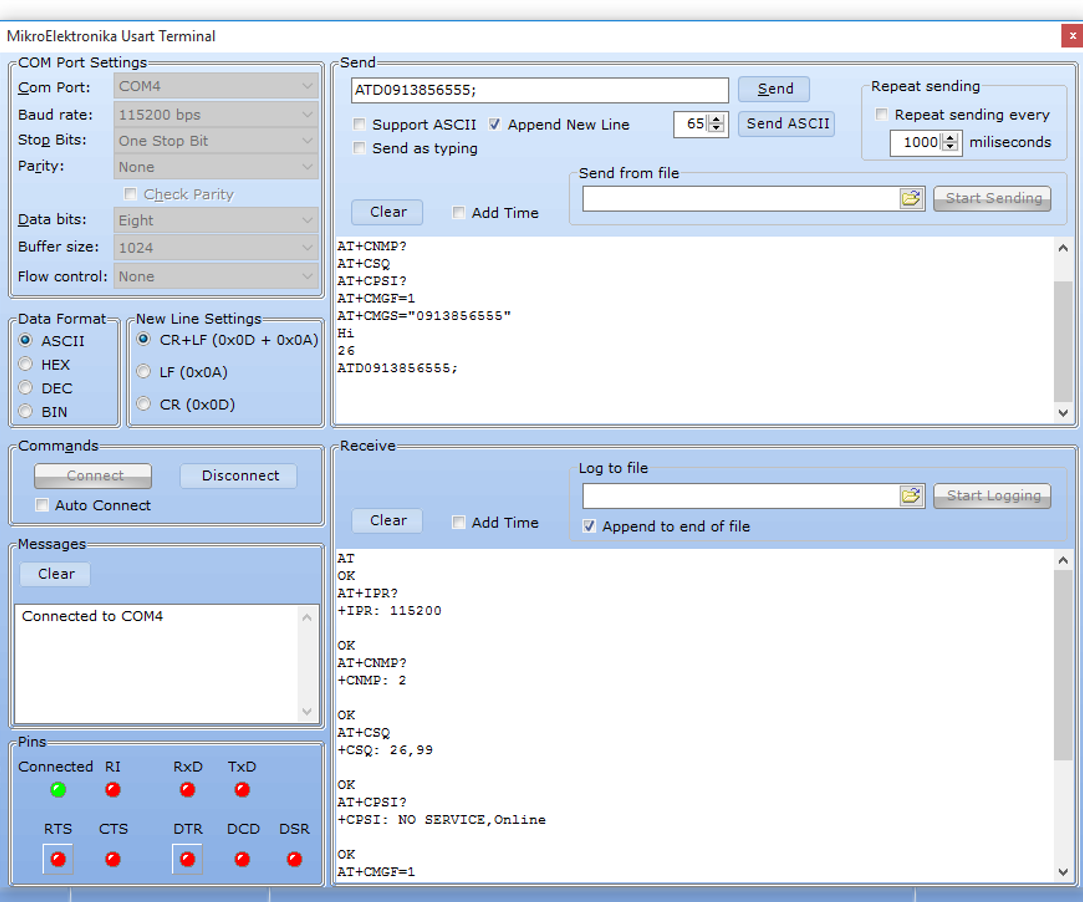
Task: Click the RTS pin indicator
Action: pos(58,859)
